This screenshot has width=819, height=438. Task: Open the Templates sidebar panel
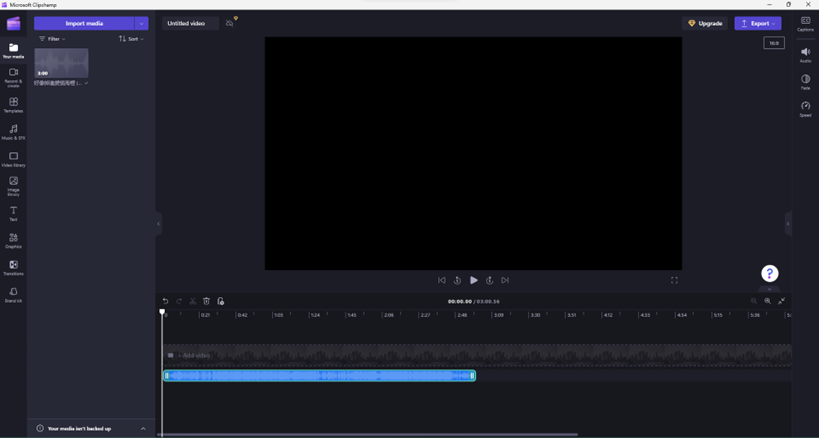tap(13, 105)
